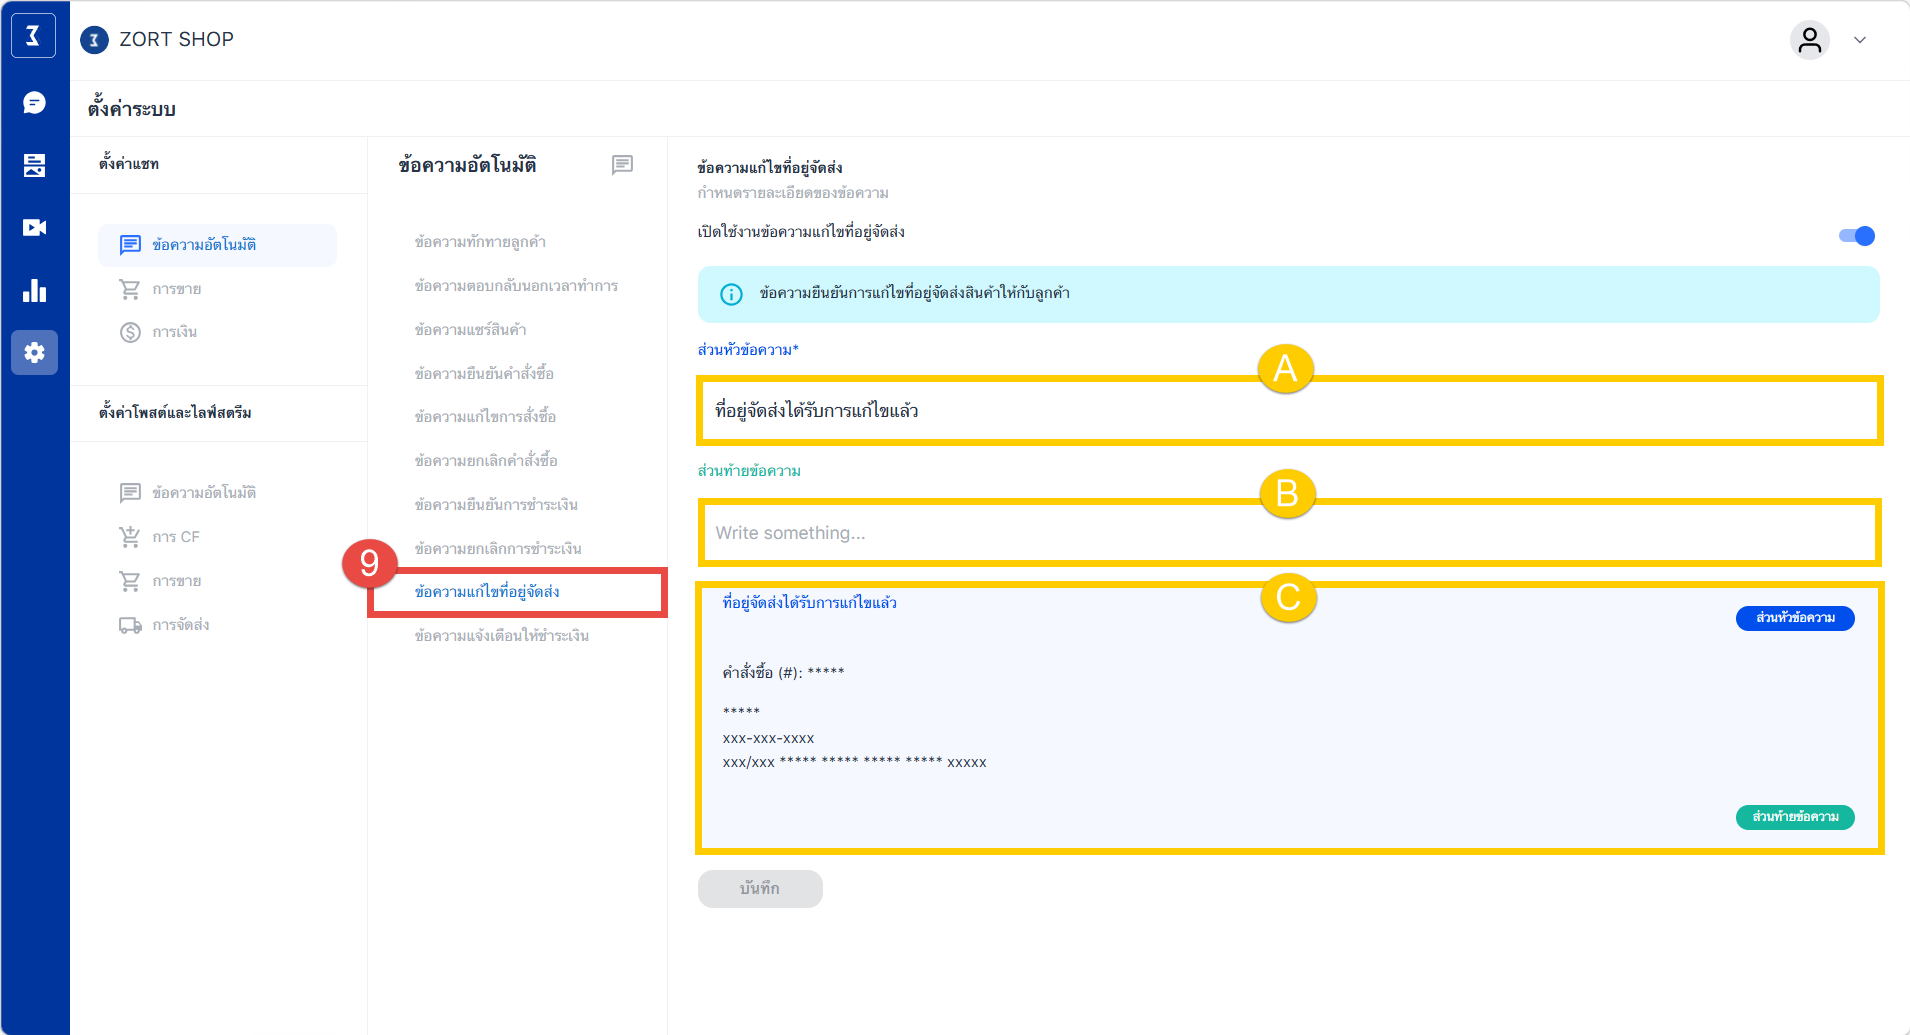
Task: Open การเงิน under chat settings
Action: pos(175,332)
